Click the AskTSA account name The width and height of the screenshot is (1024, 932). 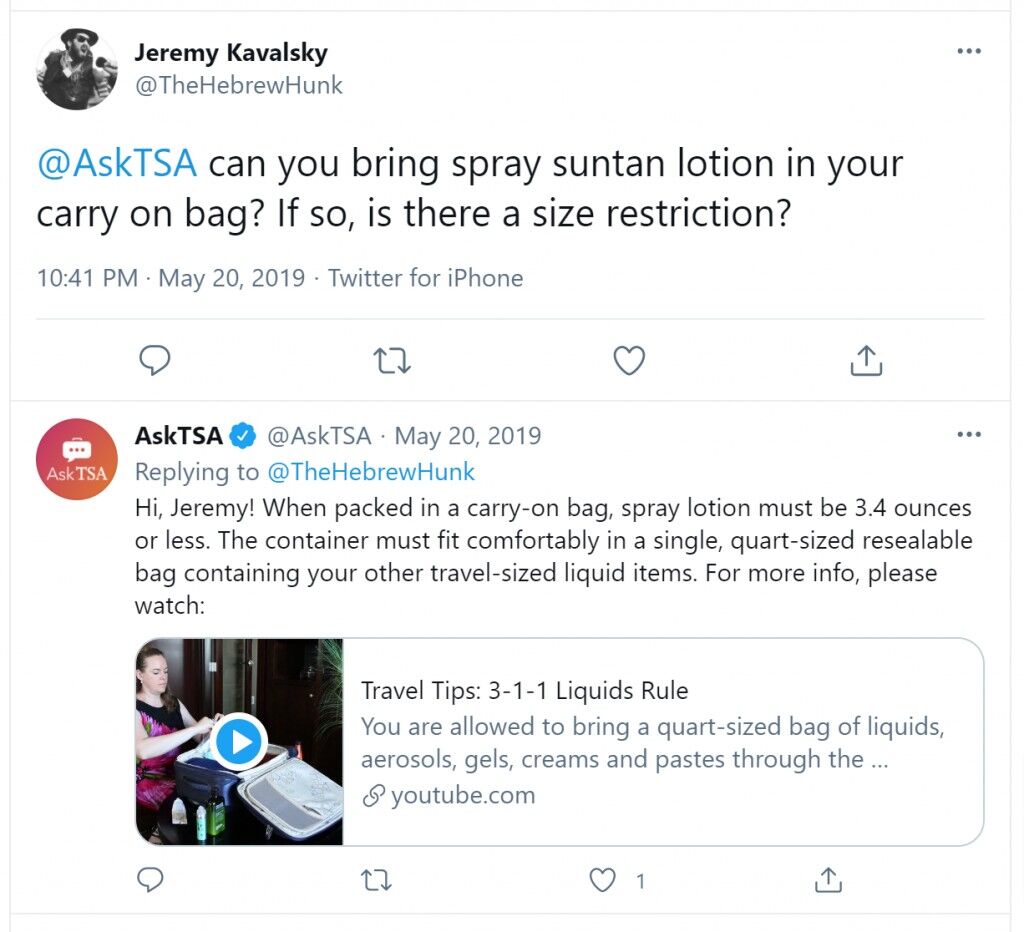coord(178,436)
